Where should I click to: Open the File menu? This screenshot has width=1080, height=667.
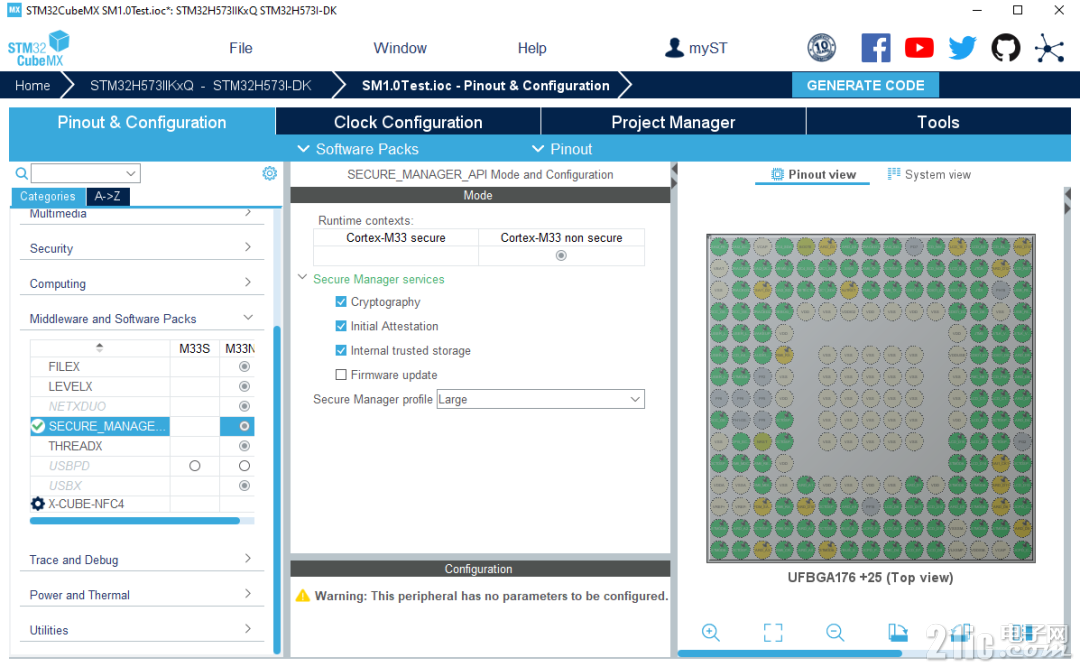coord(240,48)
